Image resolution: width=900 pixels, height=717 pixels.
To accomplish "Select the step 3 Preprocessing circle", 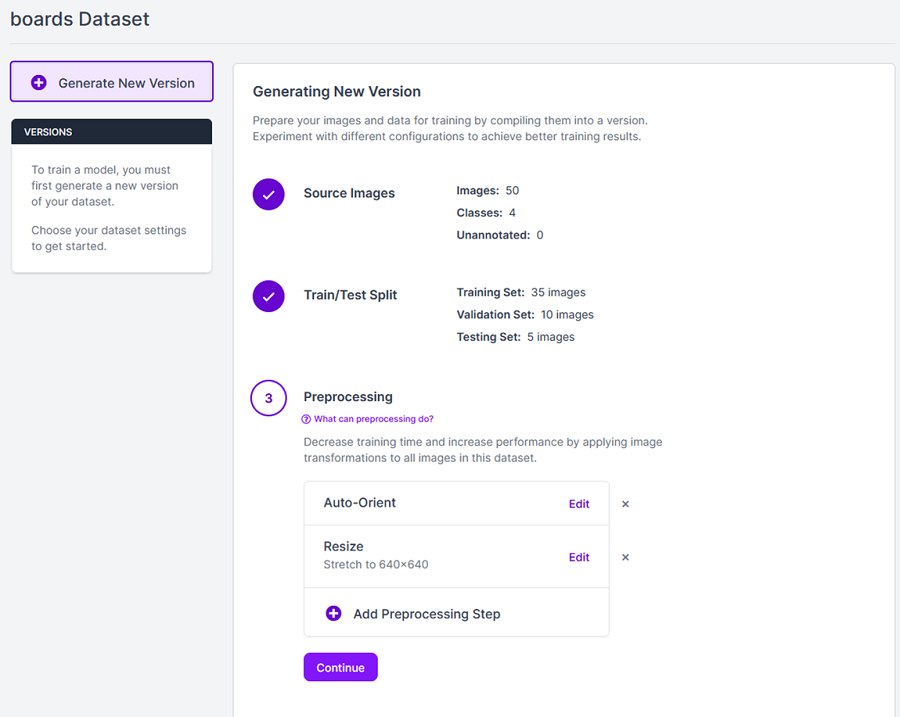I will click(x=268, y=398).
